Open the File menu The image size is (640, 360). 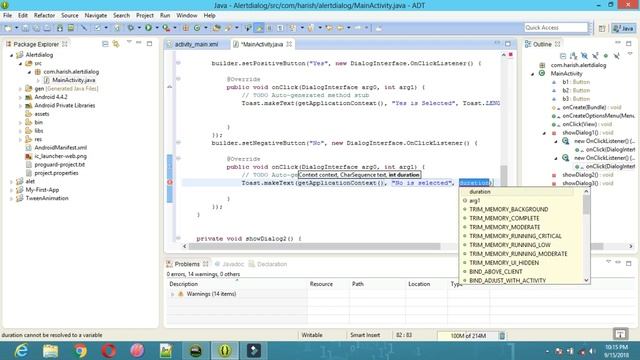[x=7, y=16]
